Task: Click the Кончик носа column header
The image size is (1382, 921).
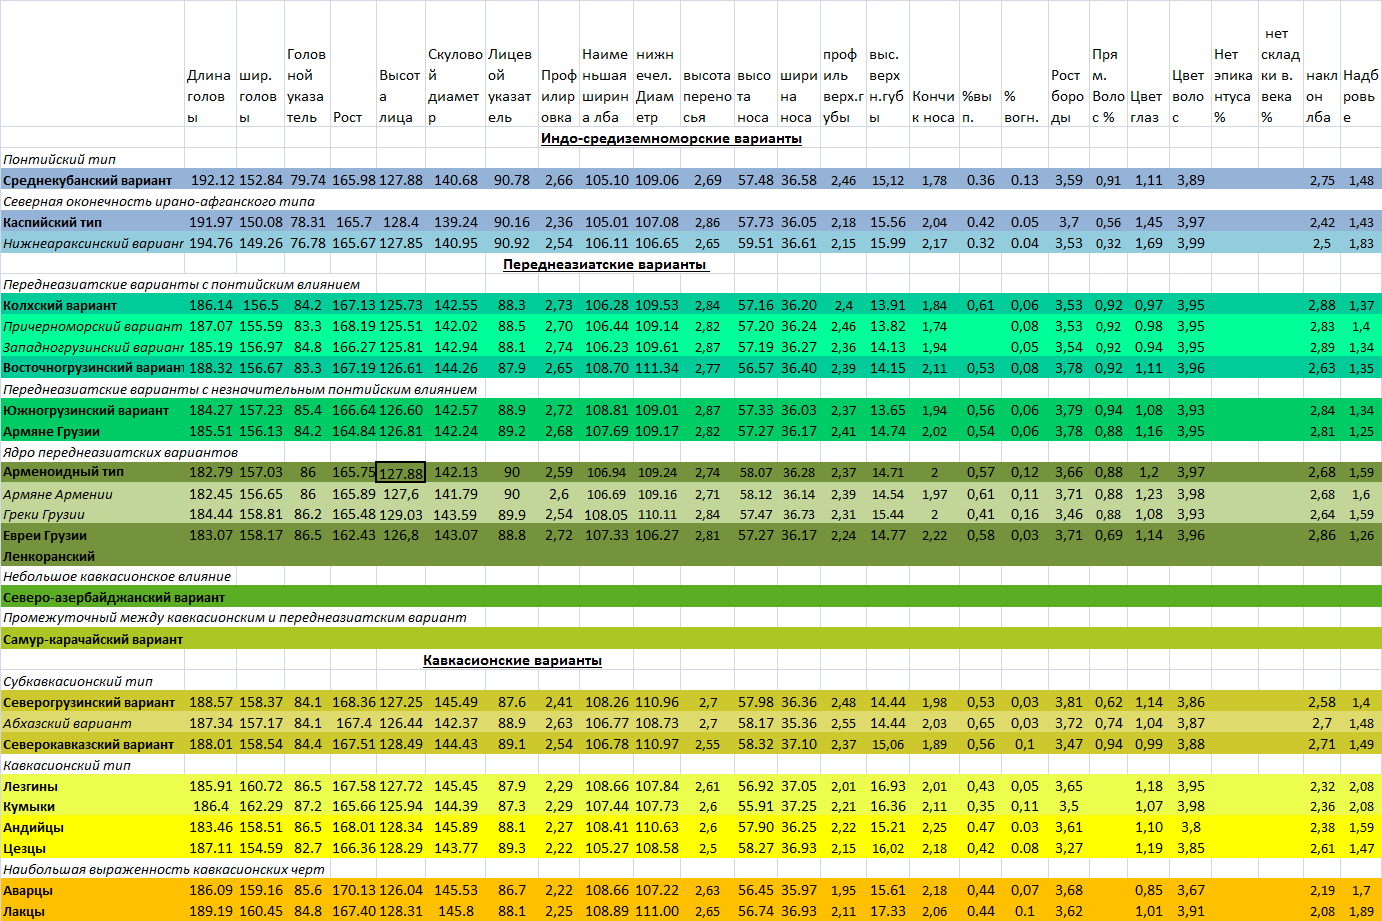Action: coord(933,107)
